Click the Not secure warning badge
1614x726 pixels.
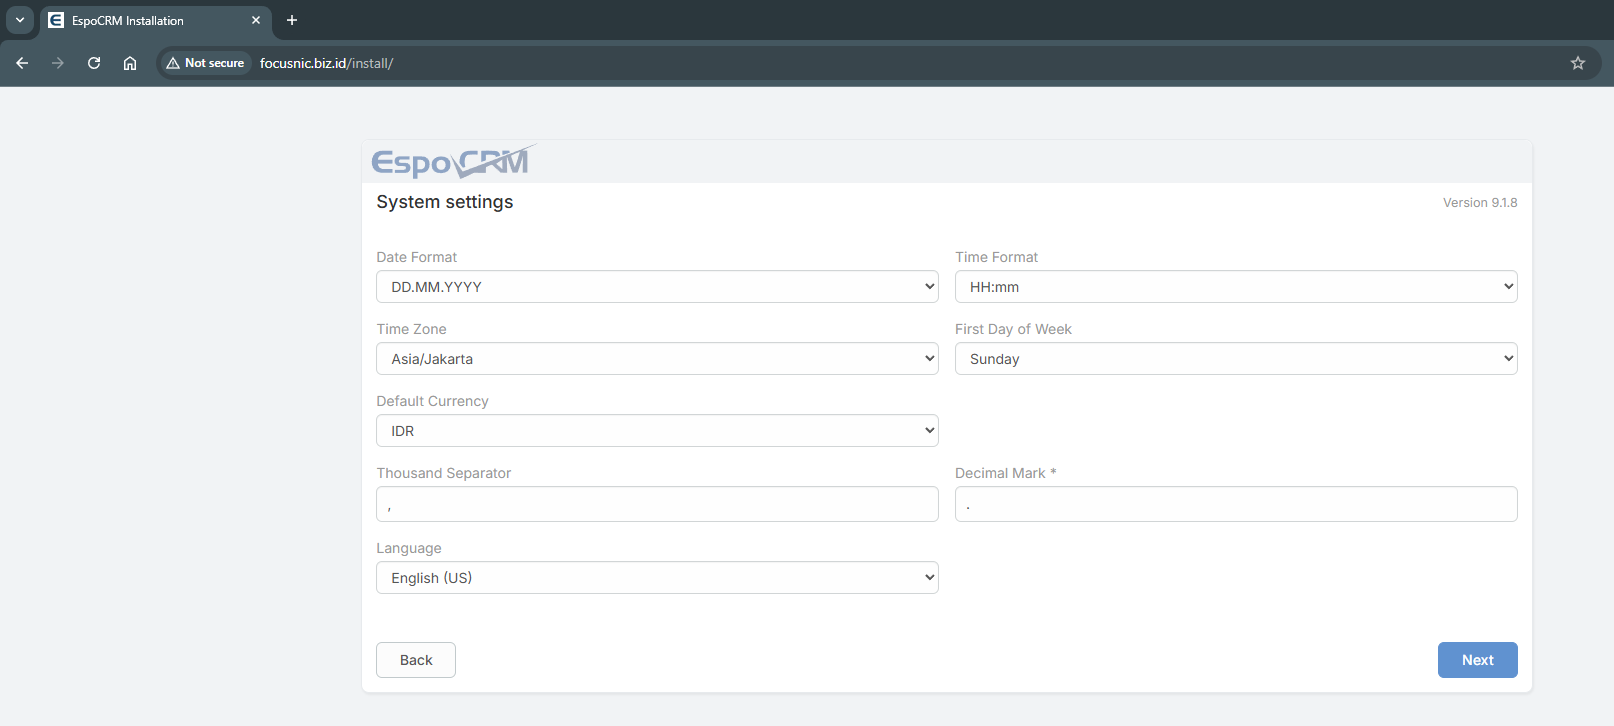[x=206, y=63]
